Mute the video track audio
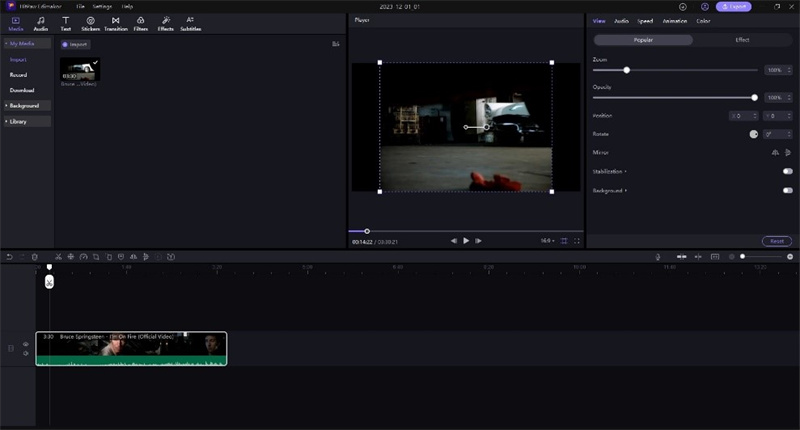This screenshot has width=800, height=430. [26, 353]
